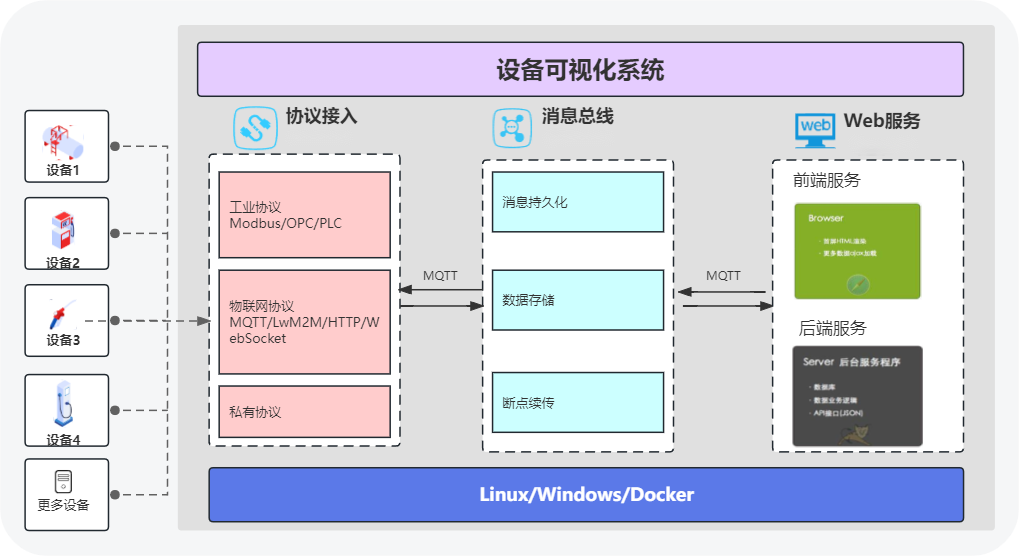Click the 协议接入 plug icon
1020x556 pixels.
coord(255,128)
